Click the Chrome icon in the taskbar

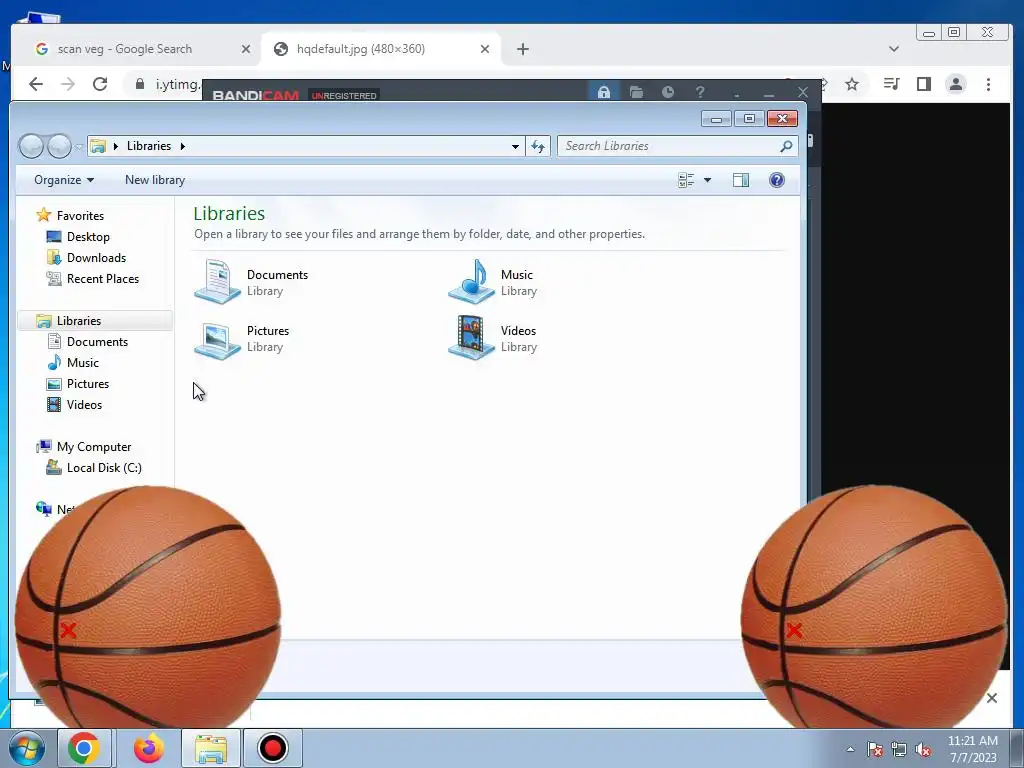[84, 748]
